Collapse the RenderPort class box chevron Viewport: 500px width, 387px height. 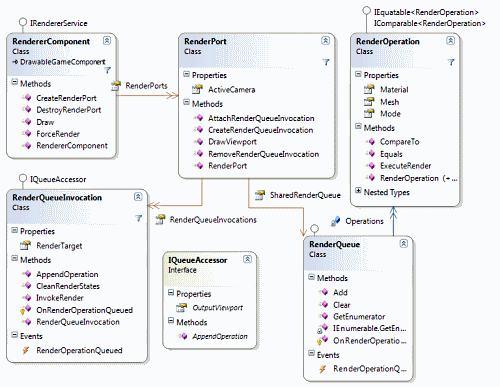(x=325, y=41)
